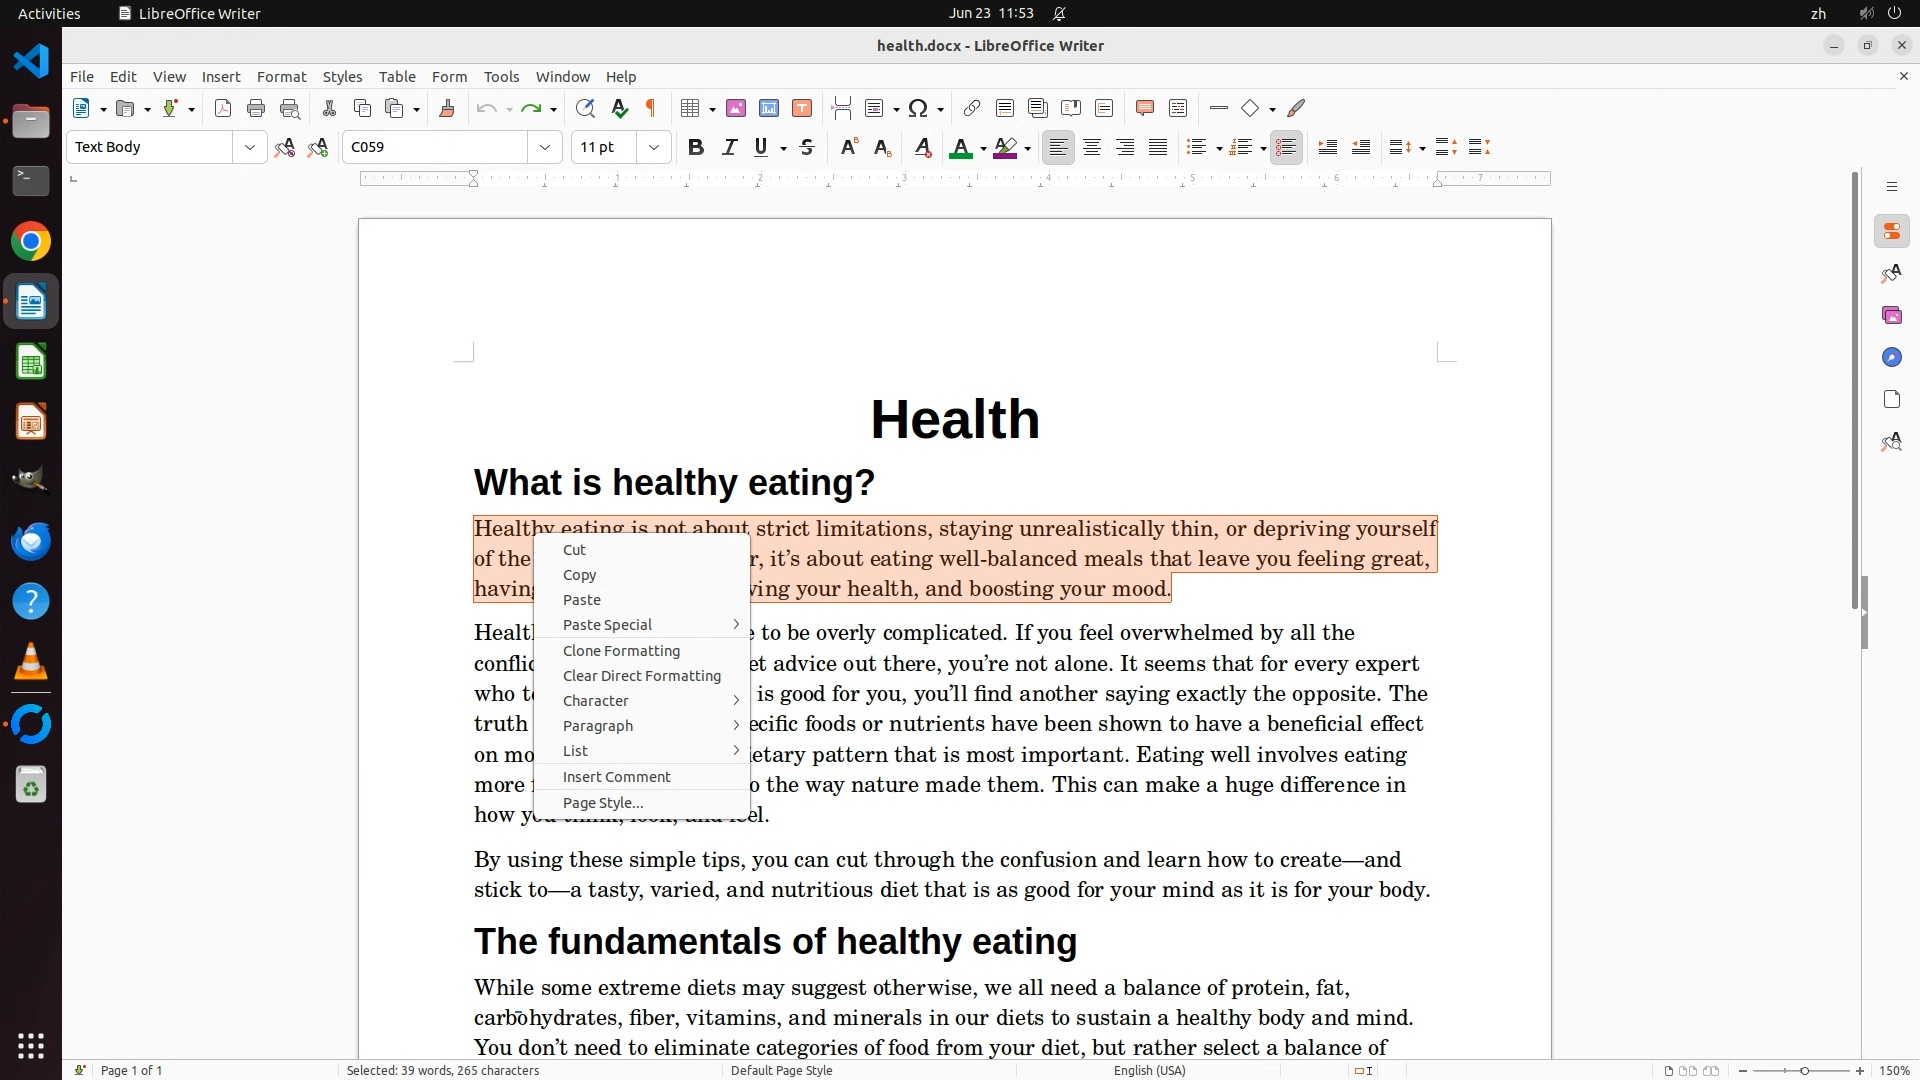Click Page Style... in context menu
This screenshot has width=1920, height=1080.
[603, 803]
